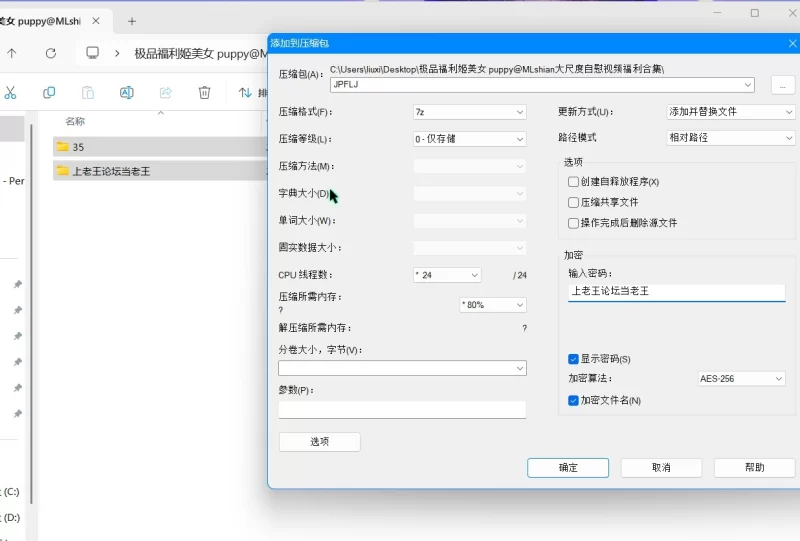Open the AES-256 encryption method dropdown
The height and width of the screenshot is (541, 800).
click(x=741, y=379)
